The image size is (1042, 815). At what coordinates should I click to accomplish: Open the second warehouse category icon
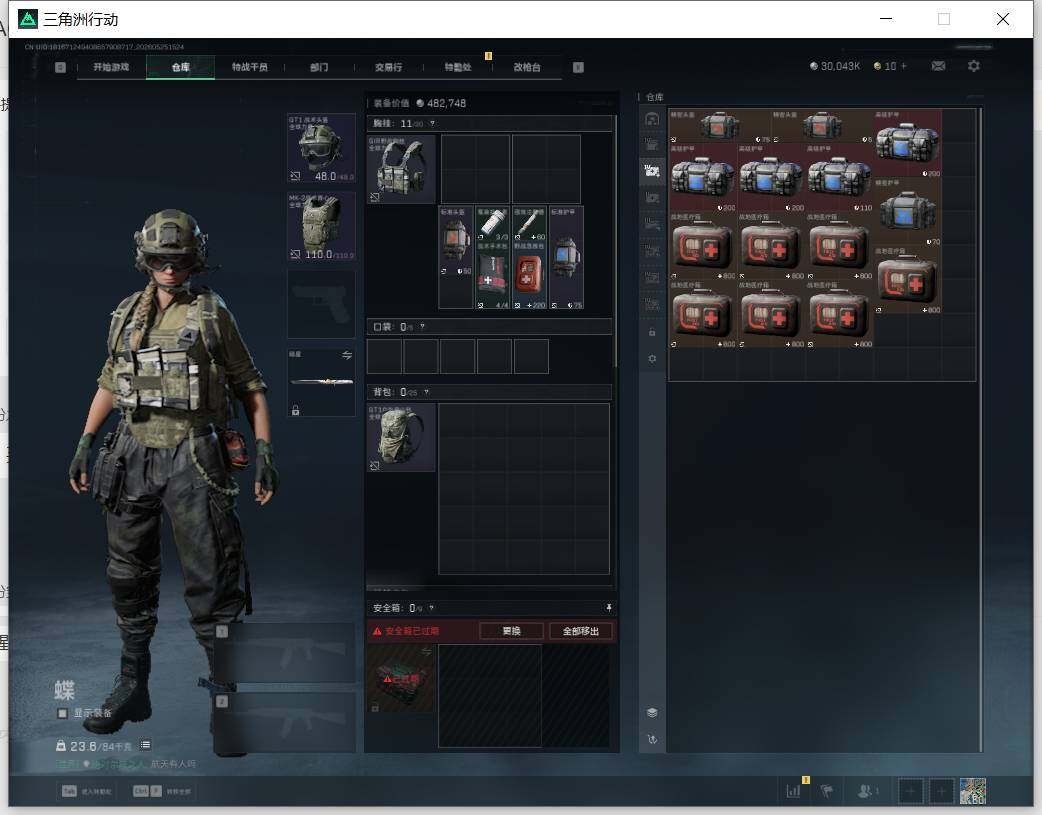tap(653, 145)
